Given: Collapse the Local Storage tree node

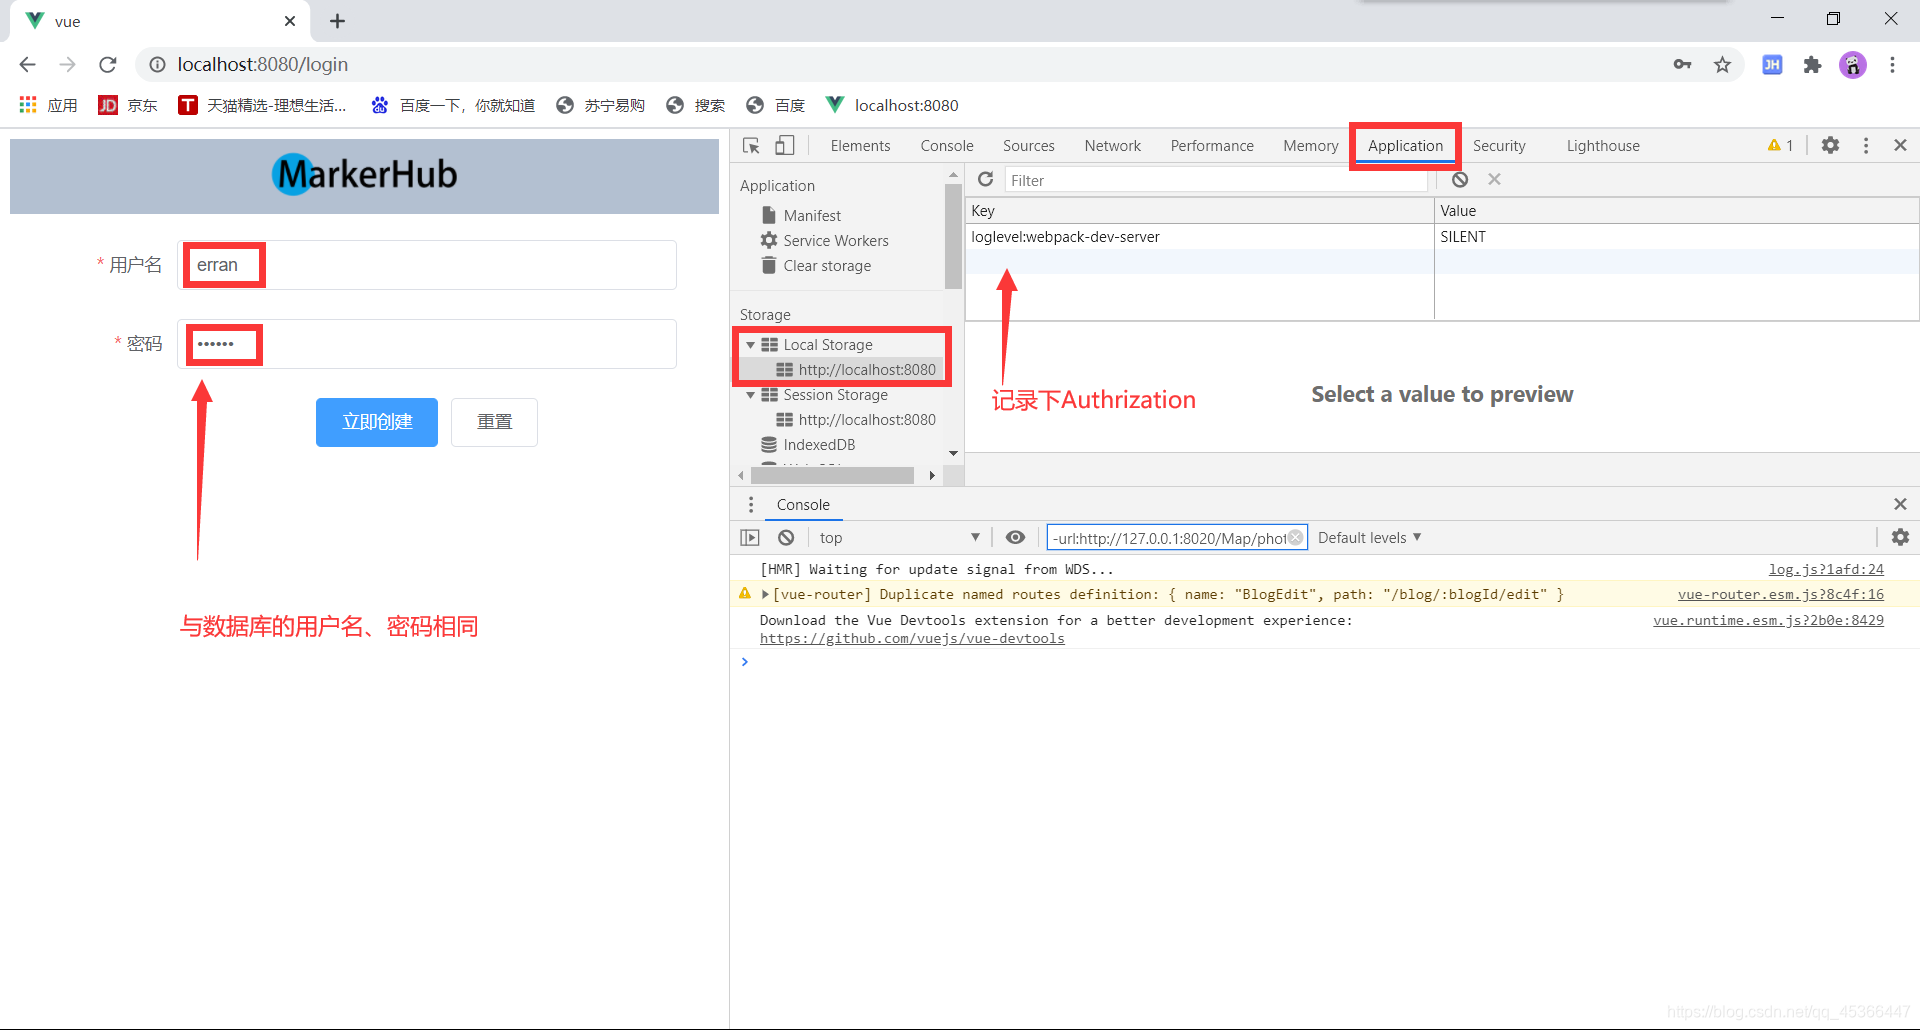Looking at the screenshot, I should pos(750,345).
